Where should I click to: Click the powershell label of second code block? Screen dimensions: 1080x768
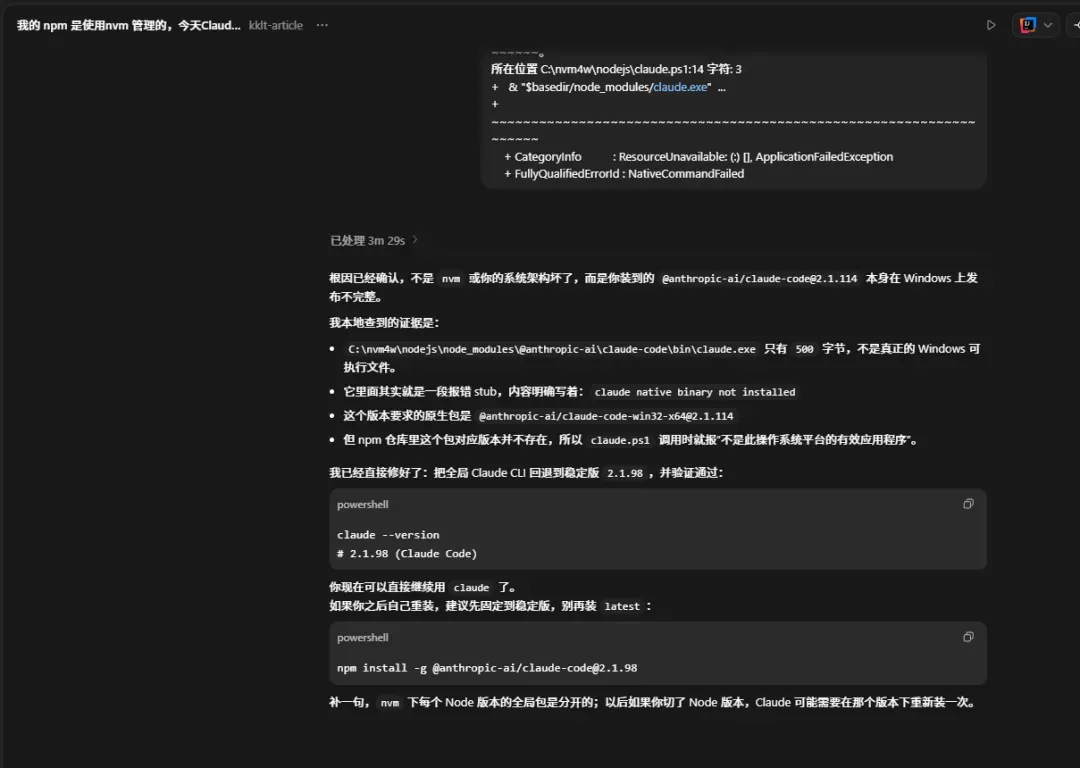click(x=362, y=637)
